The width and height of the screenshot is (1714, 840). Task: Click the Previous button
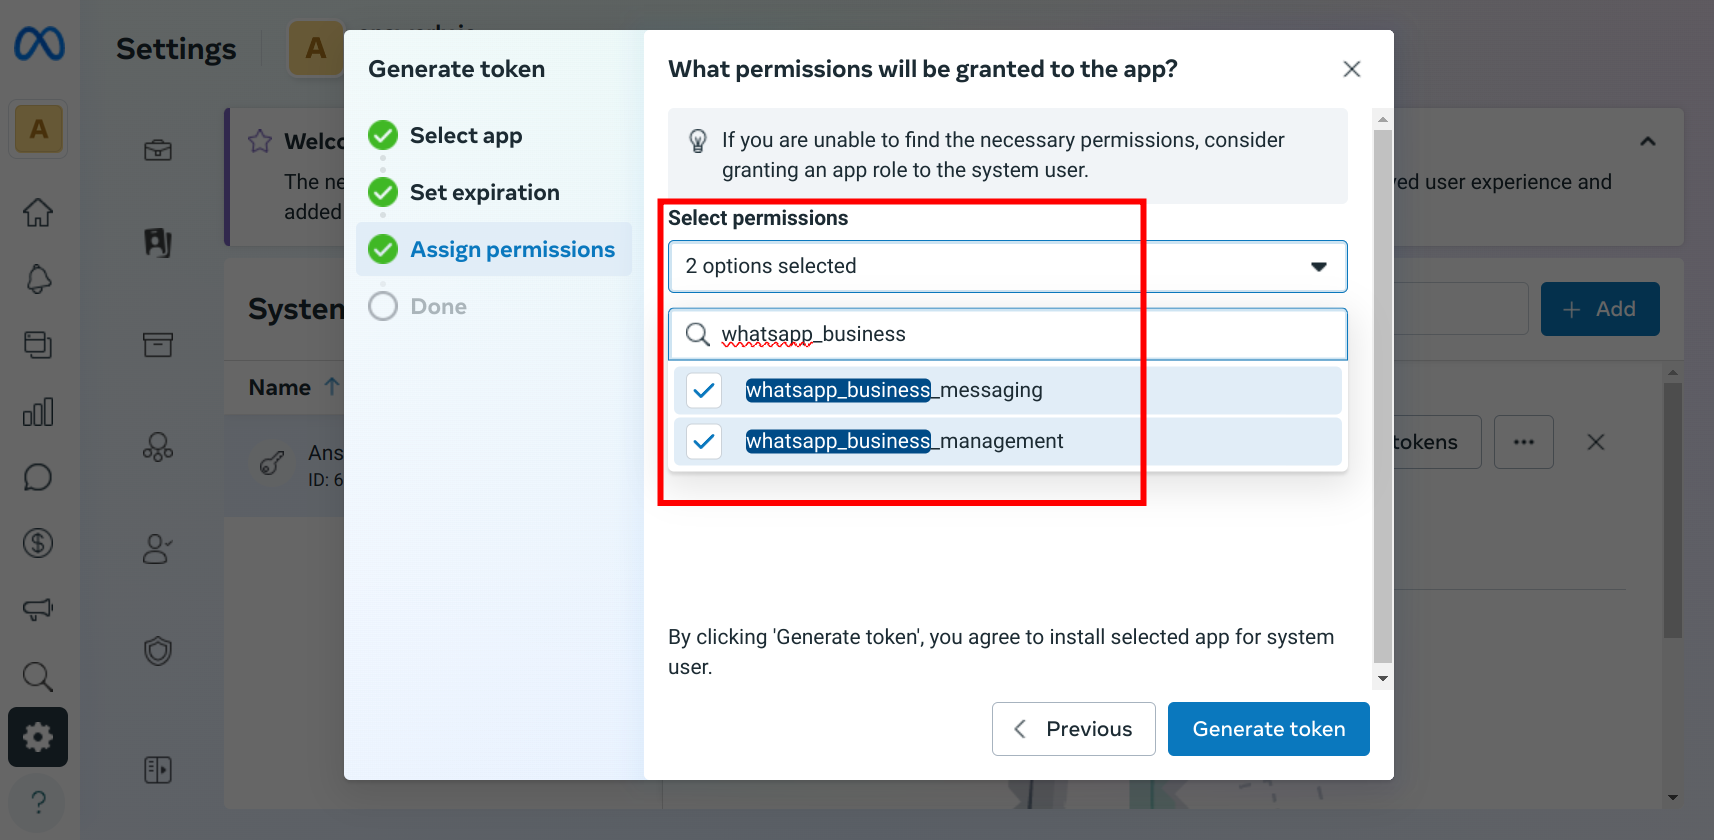pyautogui.click(x=1074, y=729)
